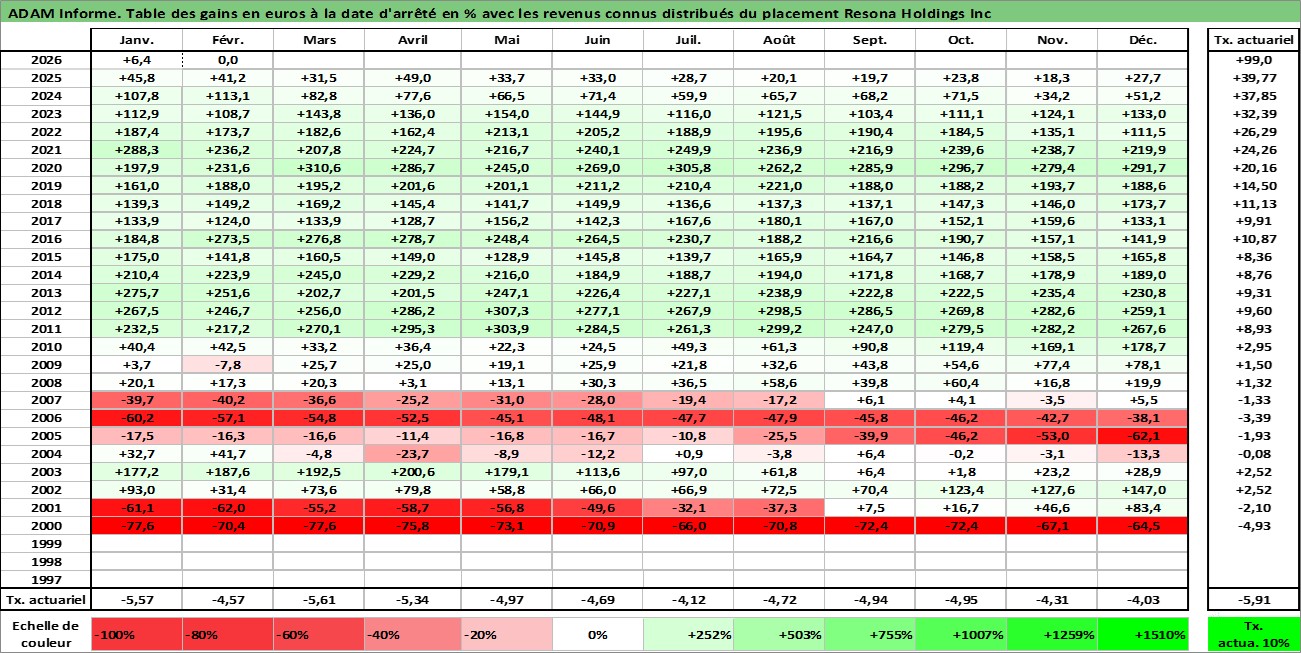Select the Oct. column header
This screenshot has height=653, width=1301.
[x=961, y=40]
